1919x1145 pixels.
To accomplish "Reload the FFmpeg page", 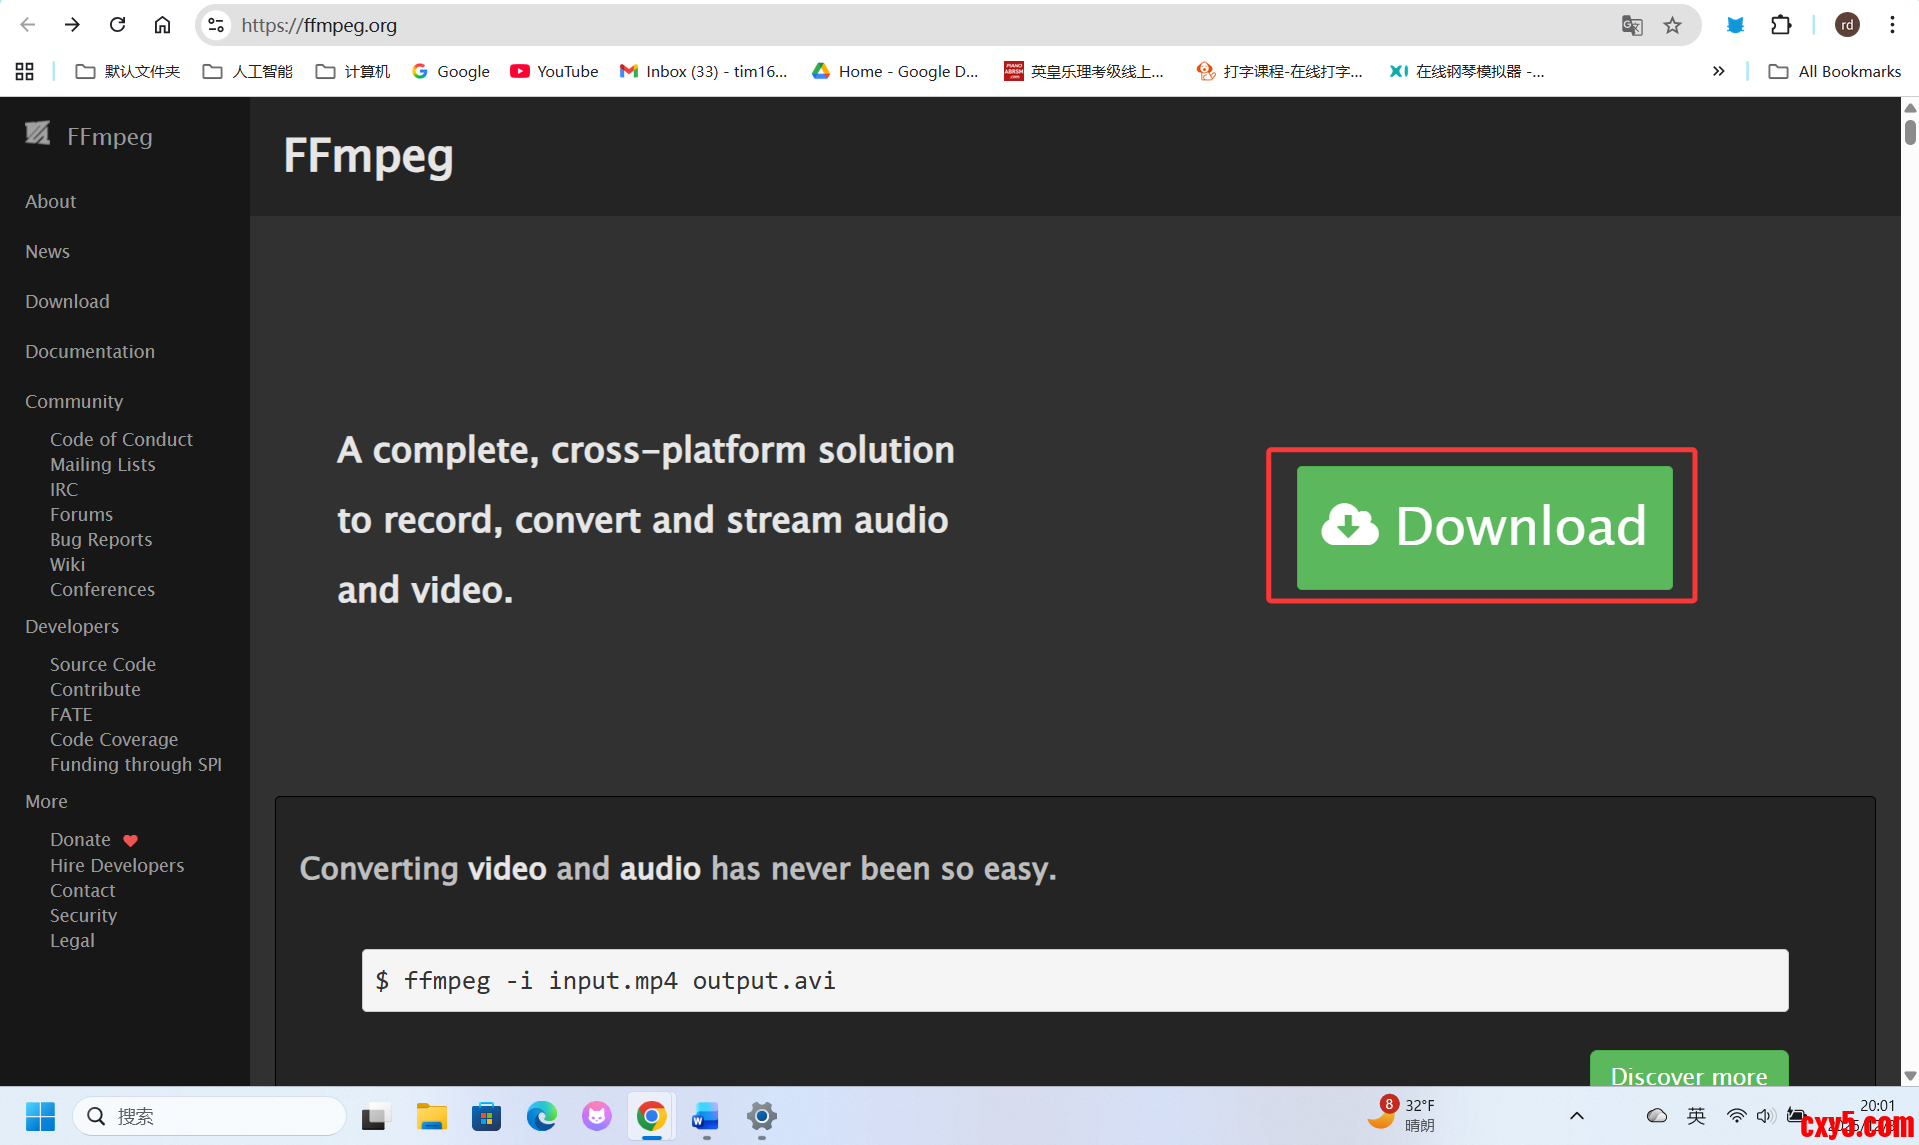I will 117,25.
